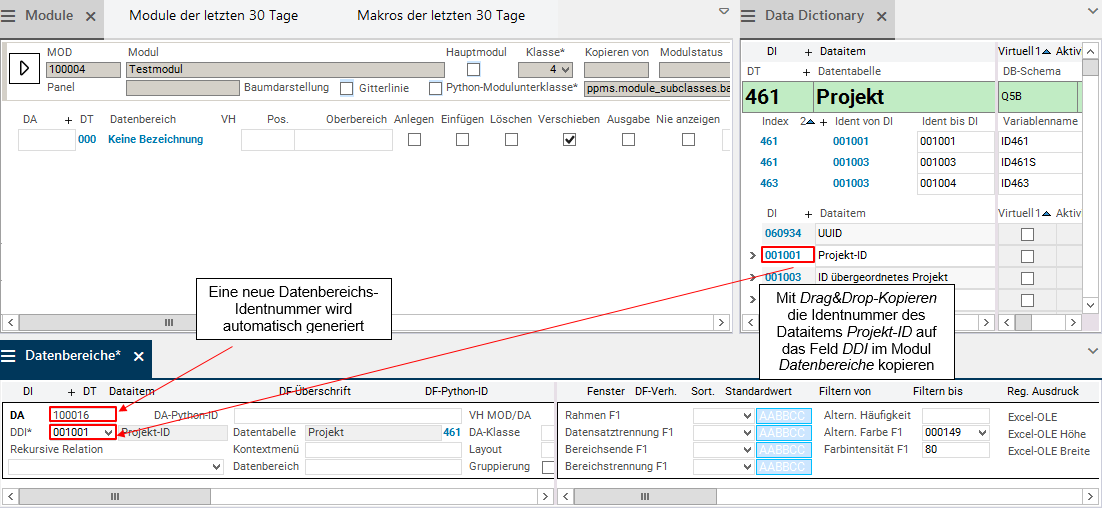Viewport: 1103px width, 509px height.
Task: Enable the Löschen checkbox
Action: (511, 139)
